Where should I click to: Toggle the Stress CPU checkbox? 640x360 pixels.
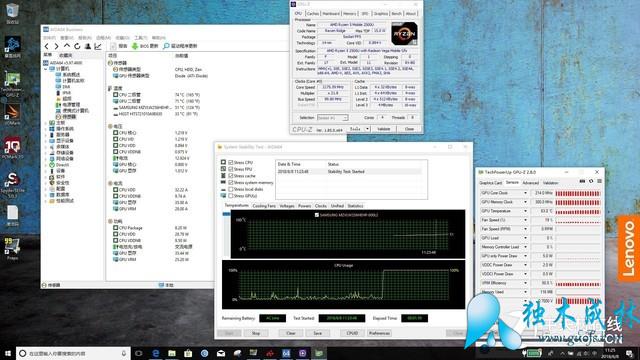231,162
